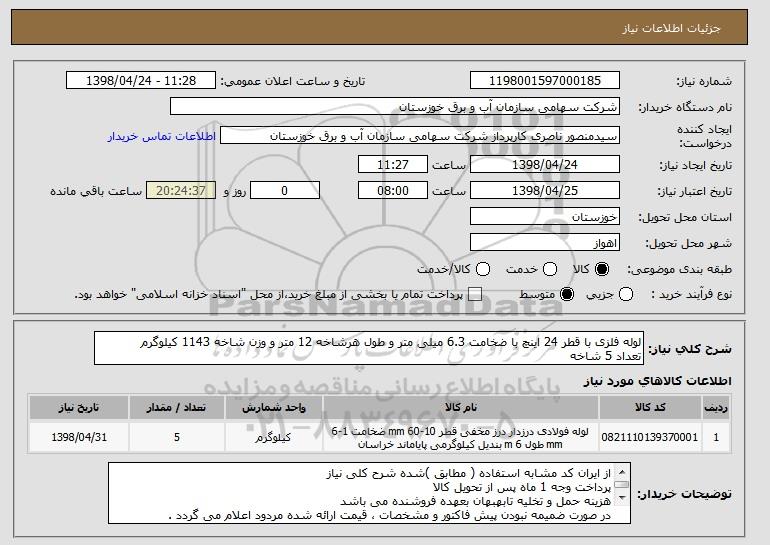The width and height of the screenshot is (770, 545).
Task: Click the اطلاعات کالاهای مورد نیاز heading
Action: [x=657, y=381]
